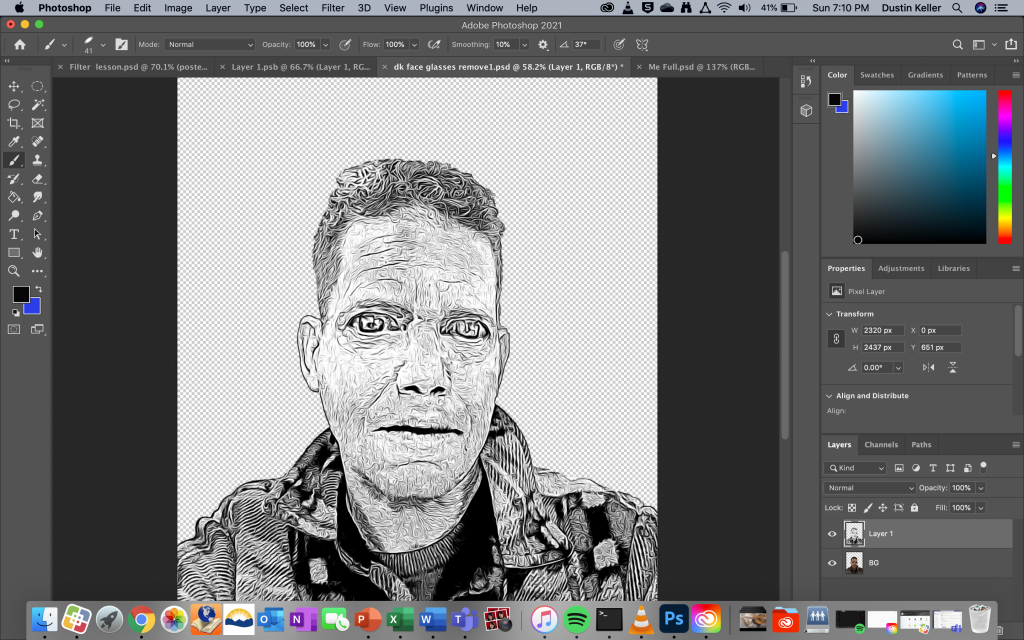The image size is (1024, 640).
Task: Open the Filter menu
Action: pyautogui.click(x=333, y=8)
